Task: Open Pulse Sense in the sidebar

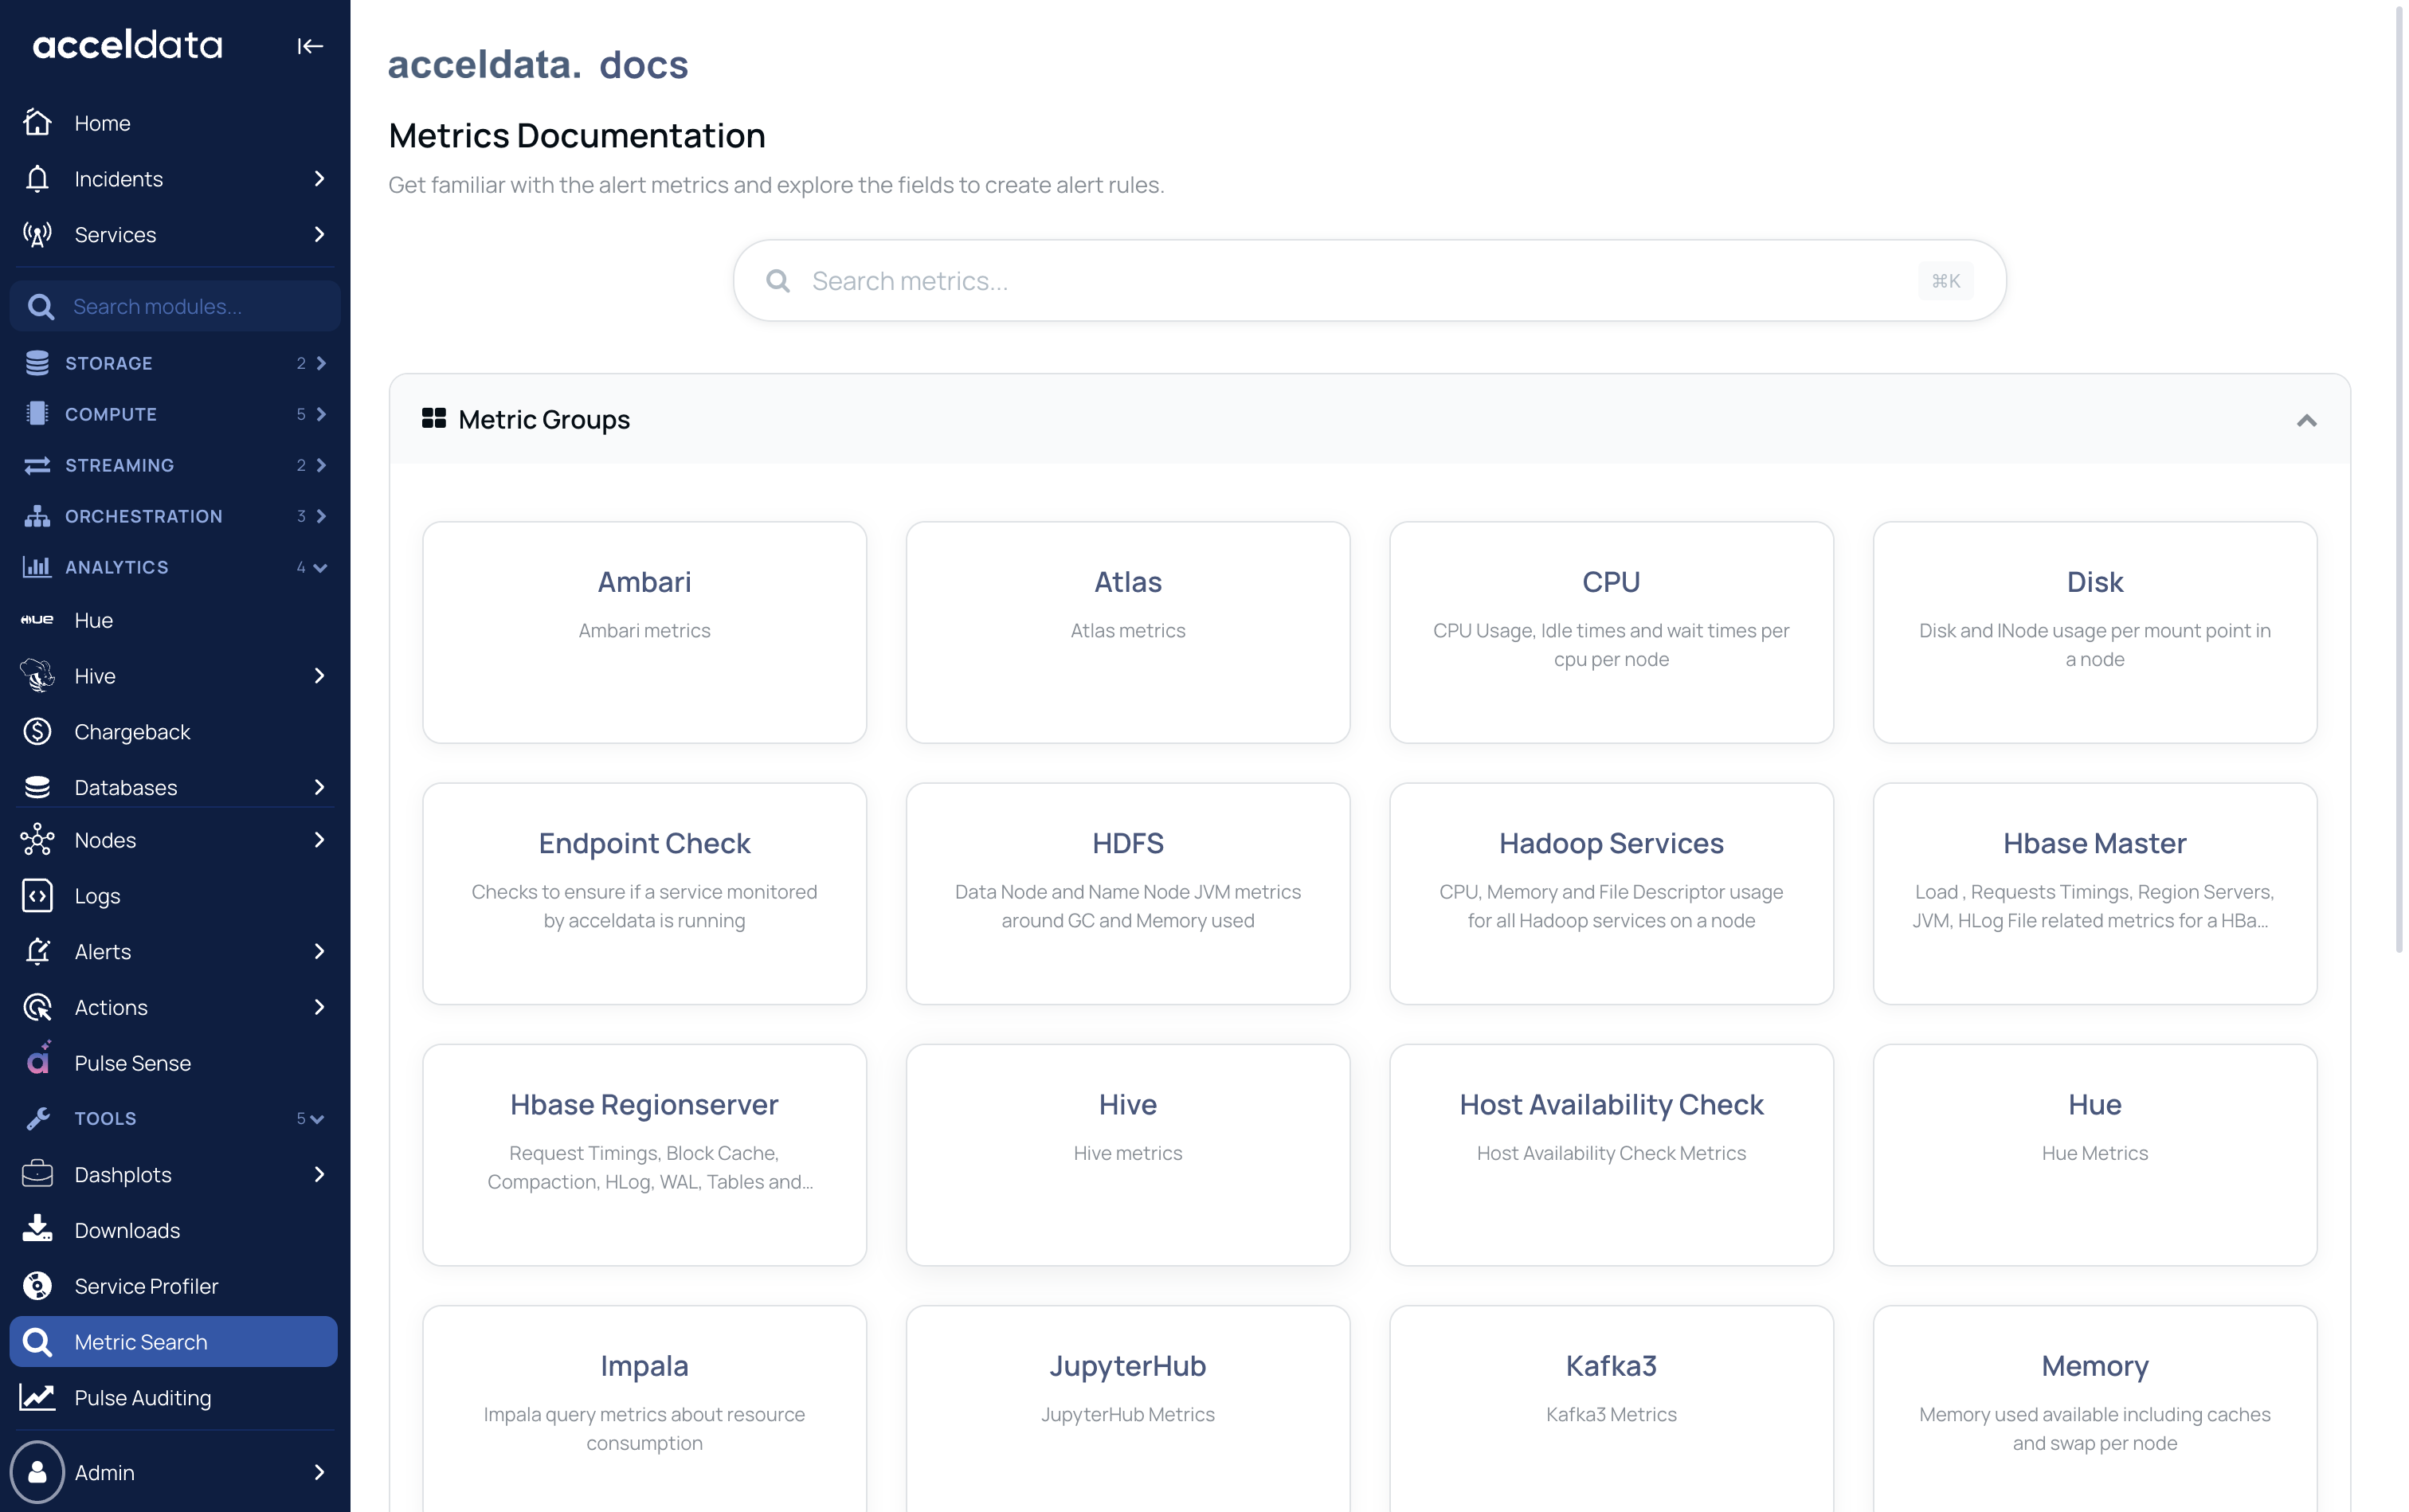Action: click(174, 1063)
